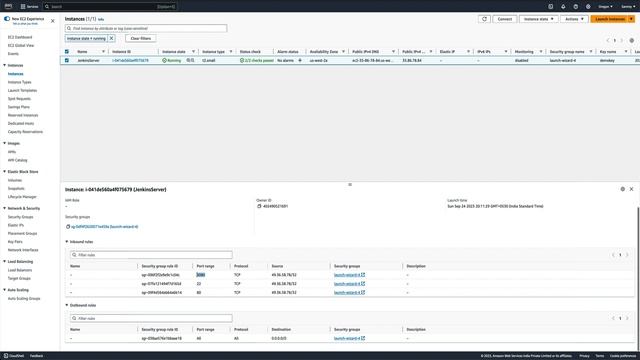The height and width of the screenshot is (360, 640).
Task: Go to previous page of instances table
Action: click(x=607, y=40)
